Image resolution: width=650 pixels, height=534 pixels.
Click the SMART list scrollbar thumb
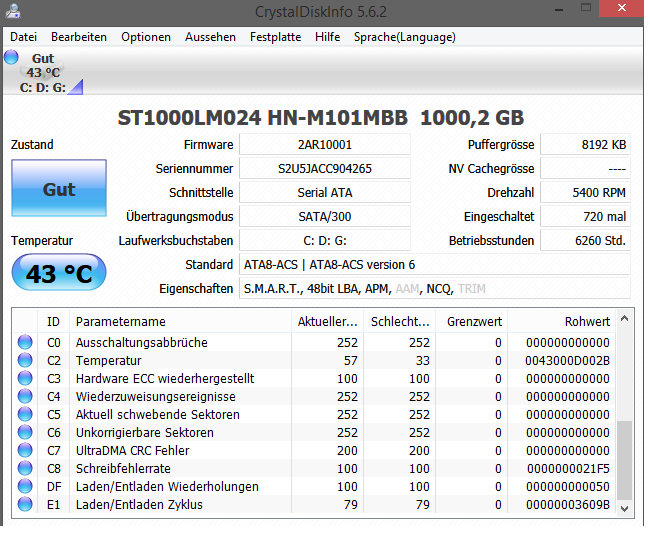pos(625,460)
